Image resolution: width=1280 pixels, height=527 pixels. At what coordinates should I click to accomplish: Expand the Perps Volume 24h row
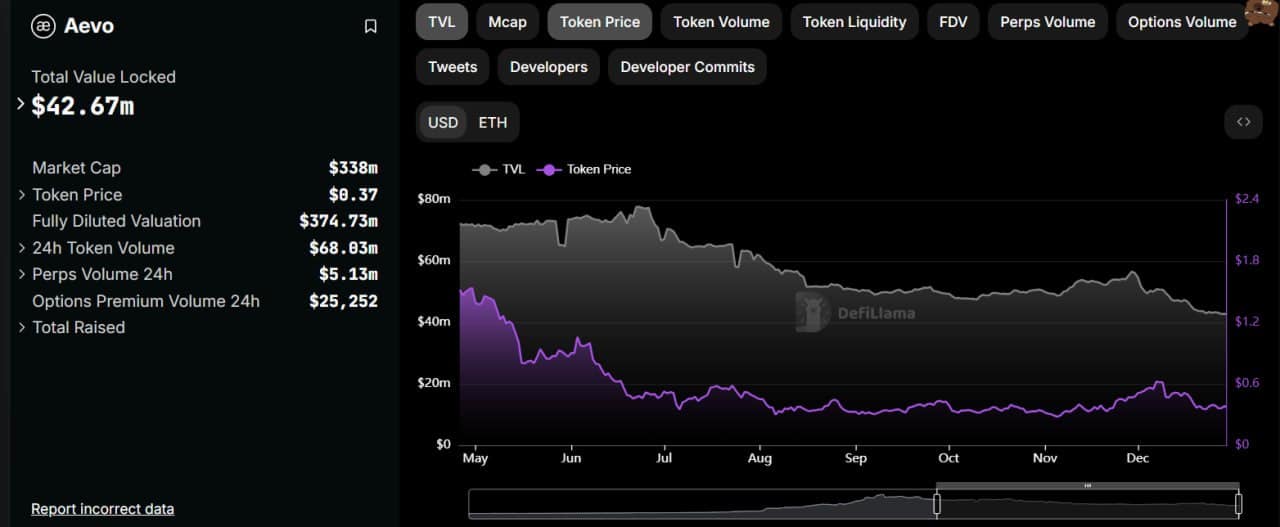click(22, 274)
